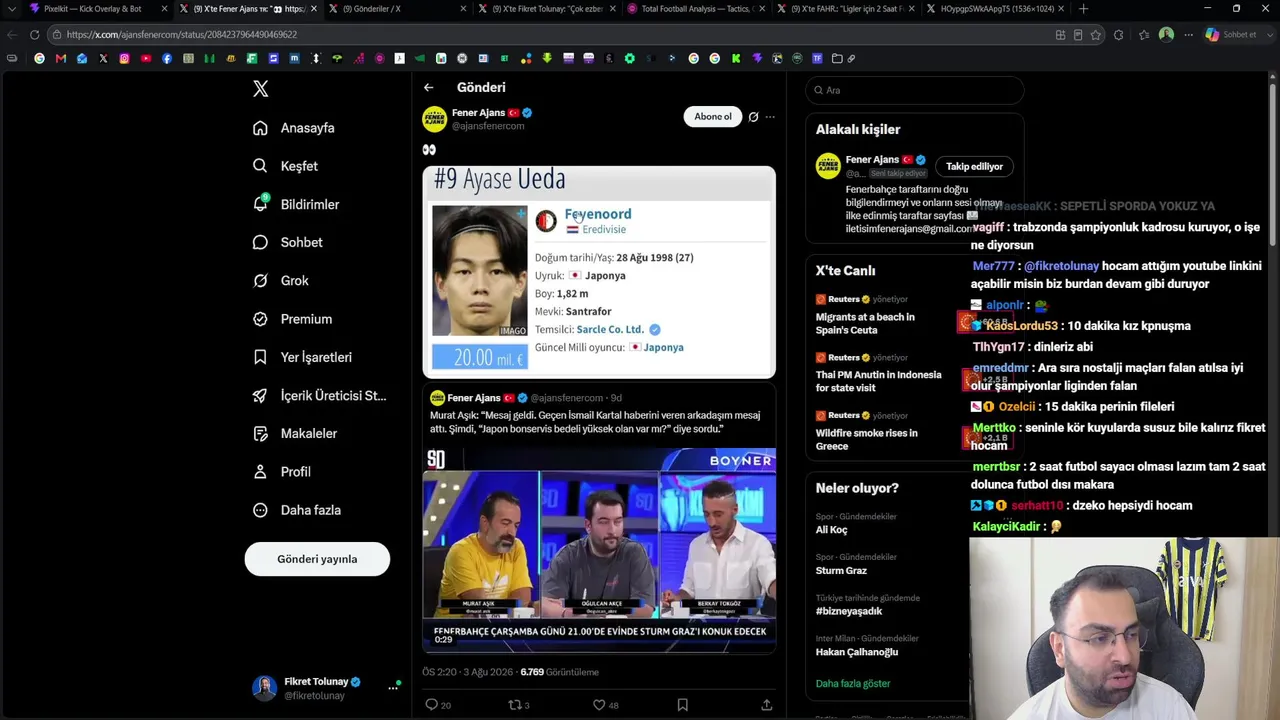
Task: Open the Premium page
Action: click(292, 319)
